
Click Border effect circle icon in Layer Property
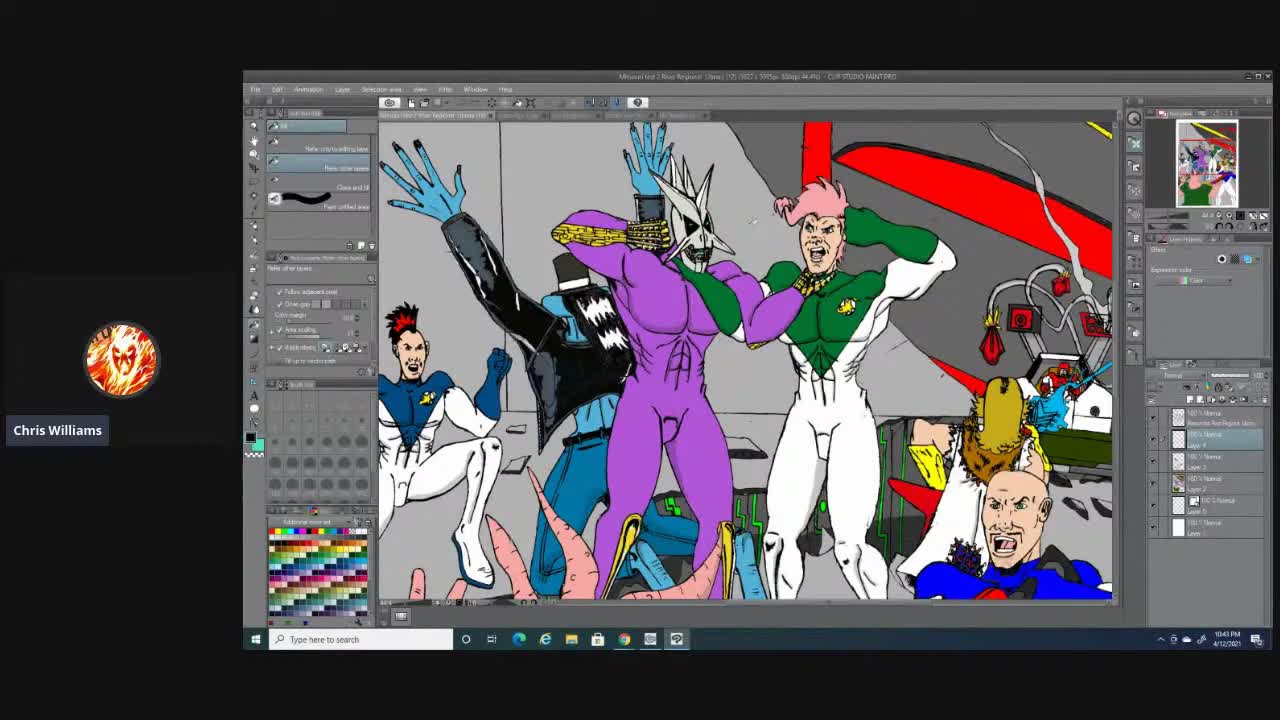pos(1222,259)
